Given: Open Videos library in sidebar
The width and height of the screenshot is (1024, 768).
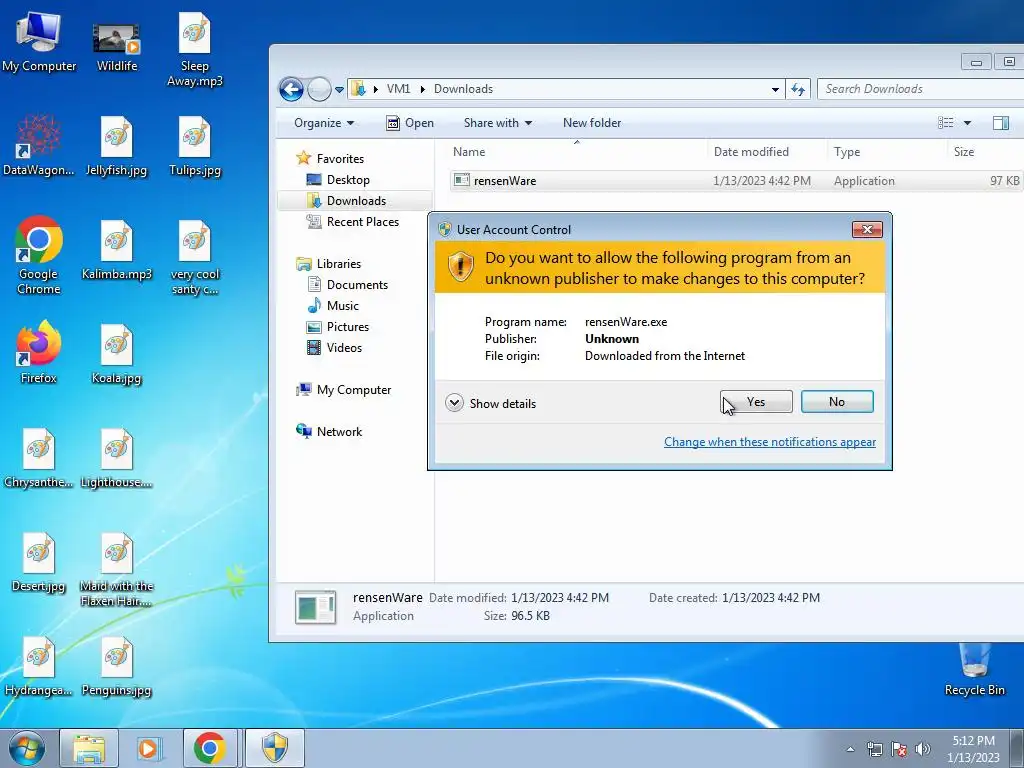Looking at the screenshot, I should click(334, 347).
